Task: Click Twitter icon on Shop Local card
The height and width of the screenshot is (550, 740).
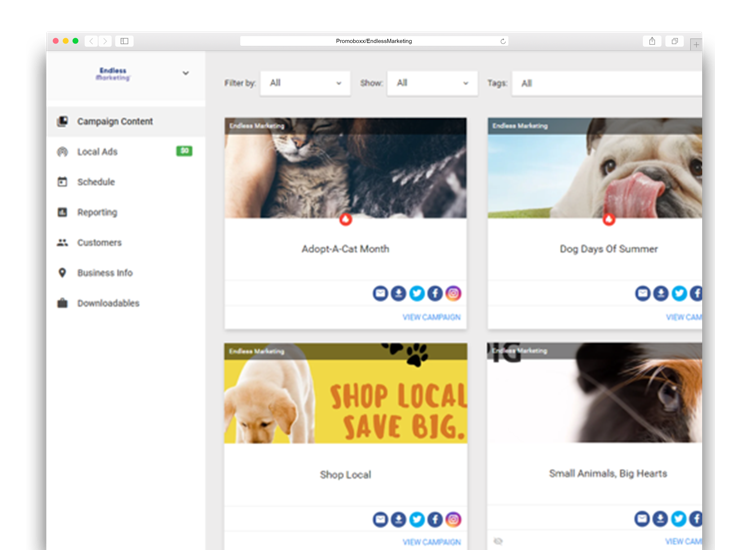Action: pos(417,519)
